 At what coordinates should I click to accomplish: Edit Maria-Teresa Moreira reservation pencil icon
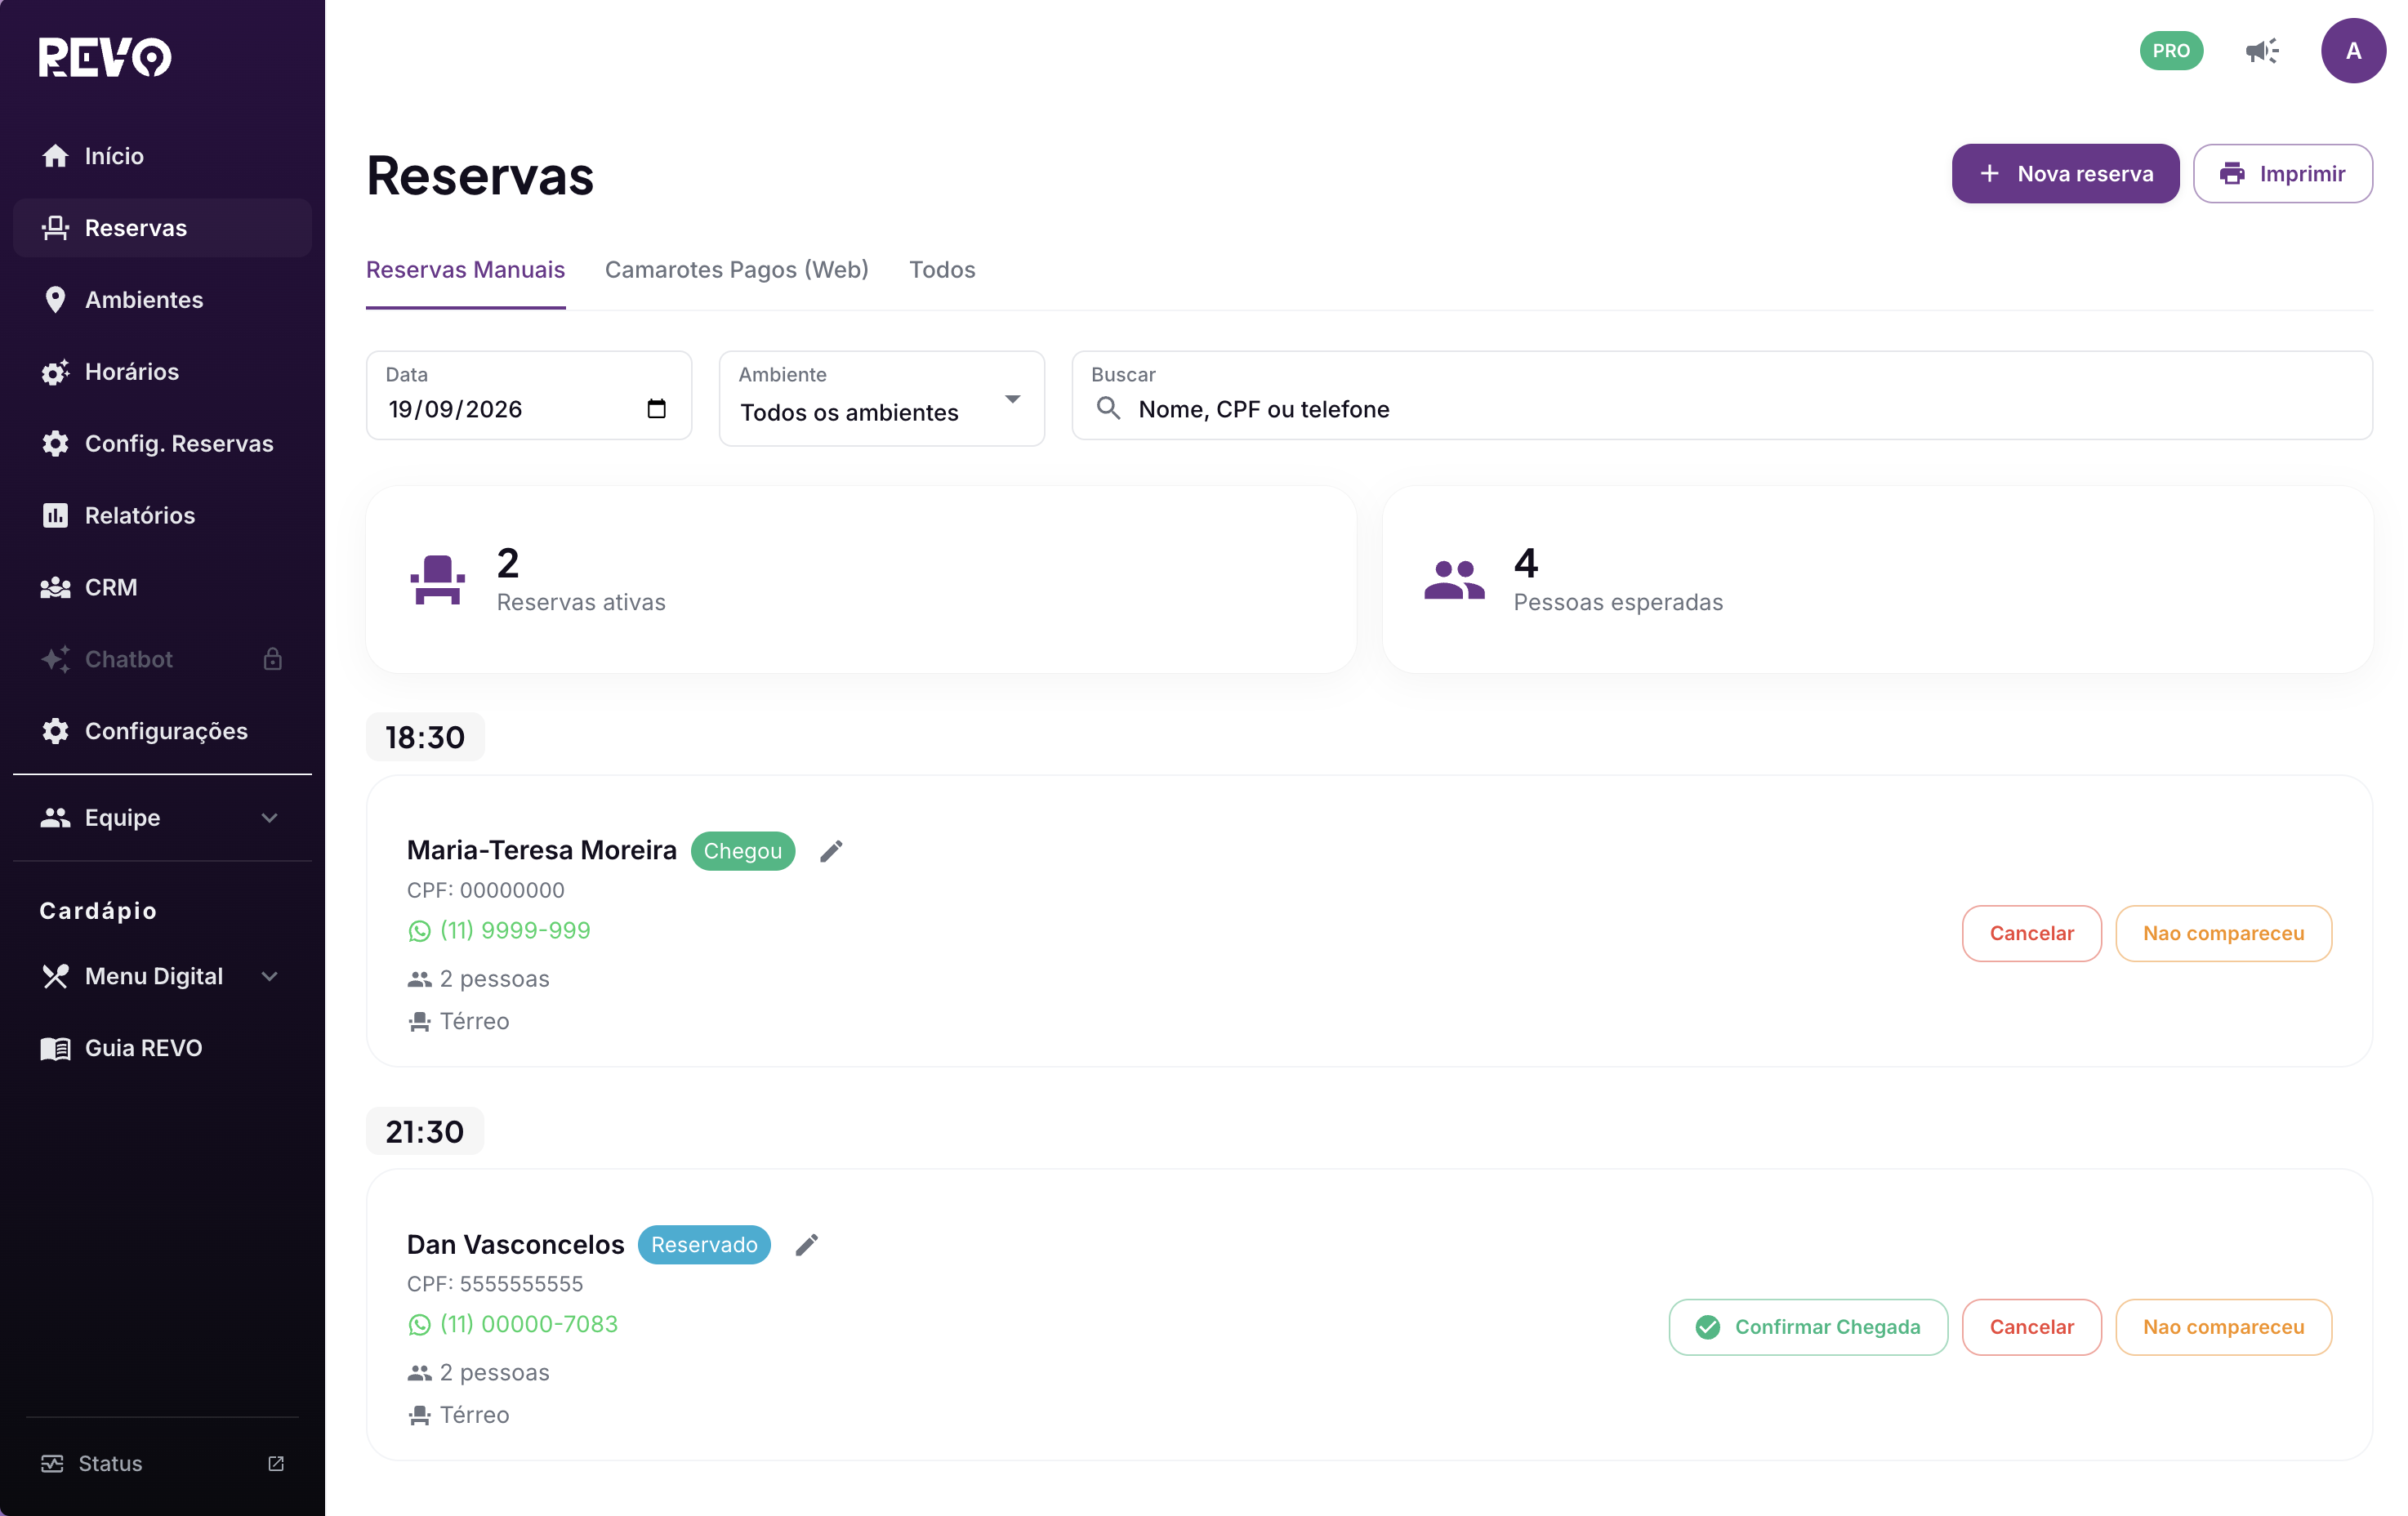831,851
